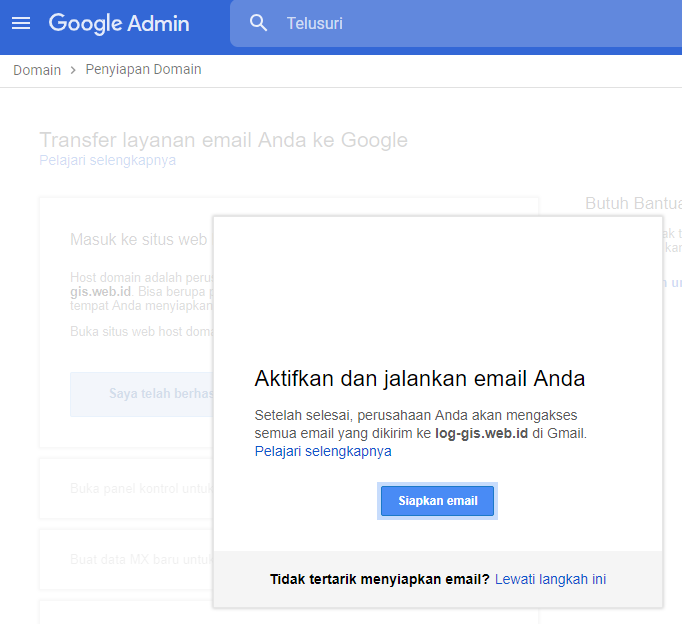Click the Aktifkan dan jalankan email Anda heading
The width and height of the screenshot is (682, 624).
tap(420, 379)
